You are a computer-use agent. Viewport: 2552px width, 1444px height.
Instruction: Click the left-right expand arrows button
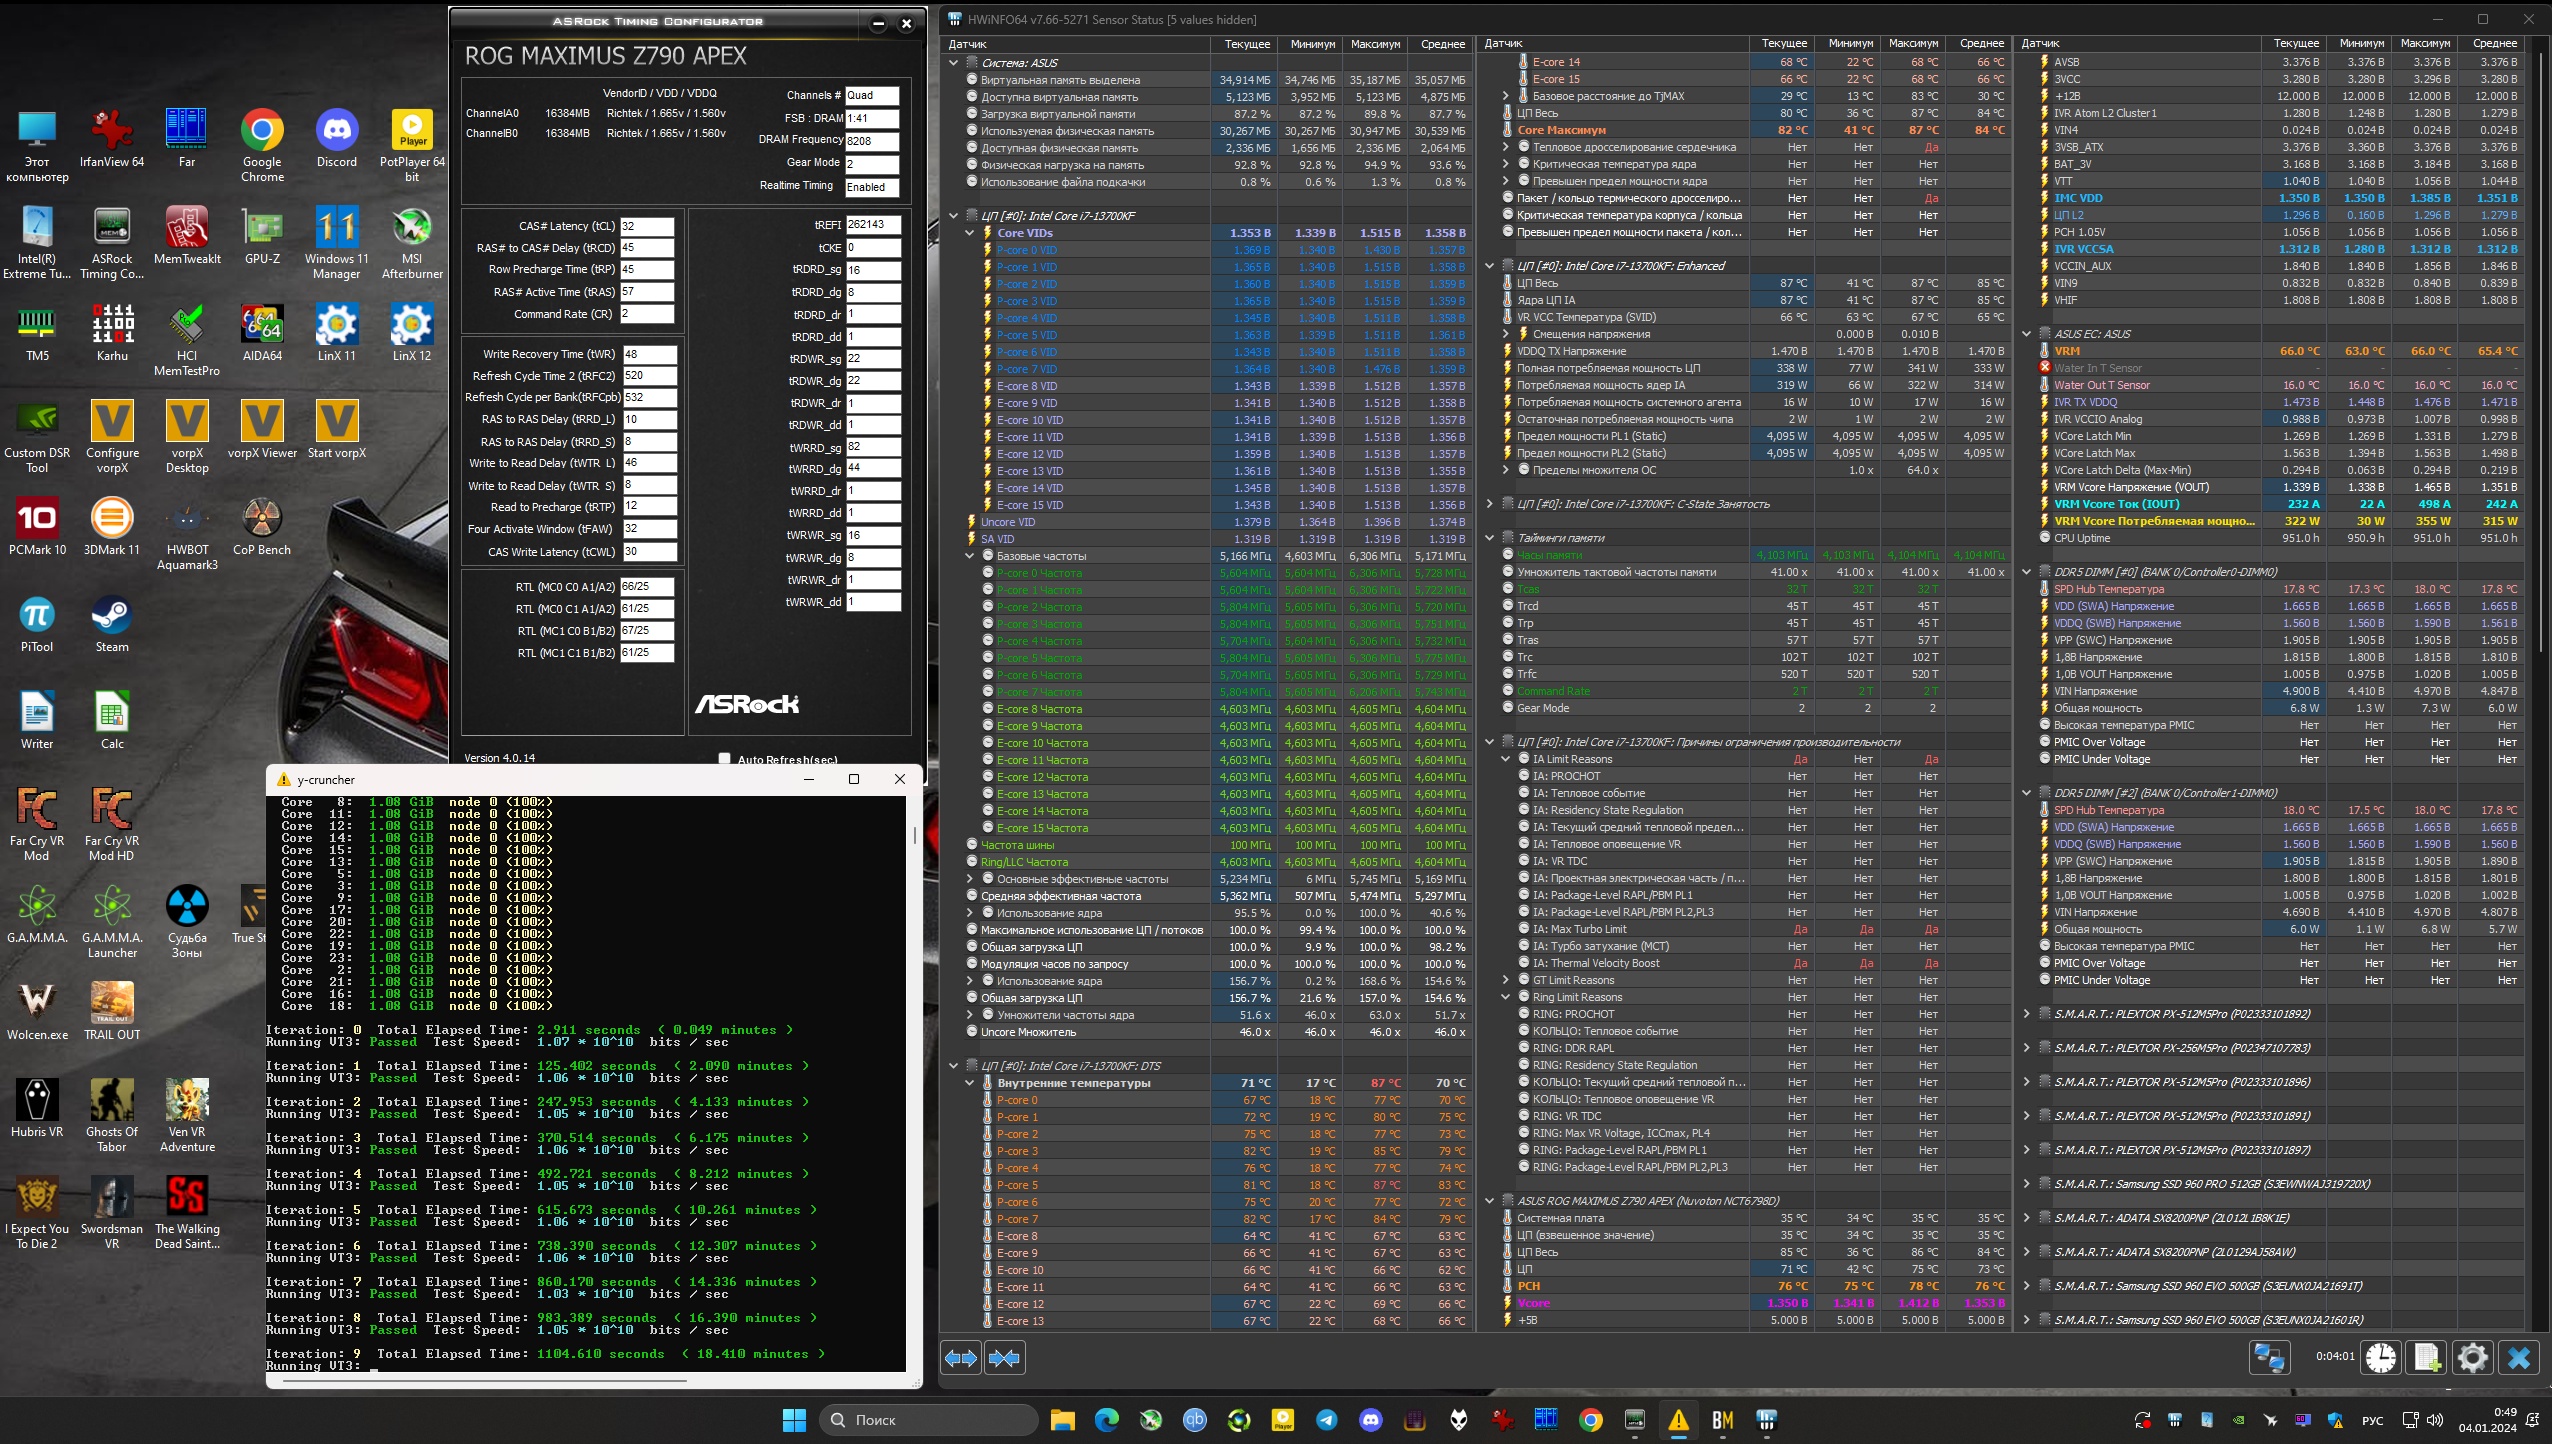(x=961, y=1357)
